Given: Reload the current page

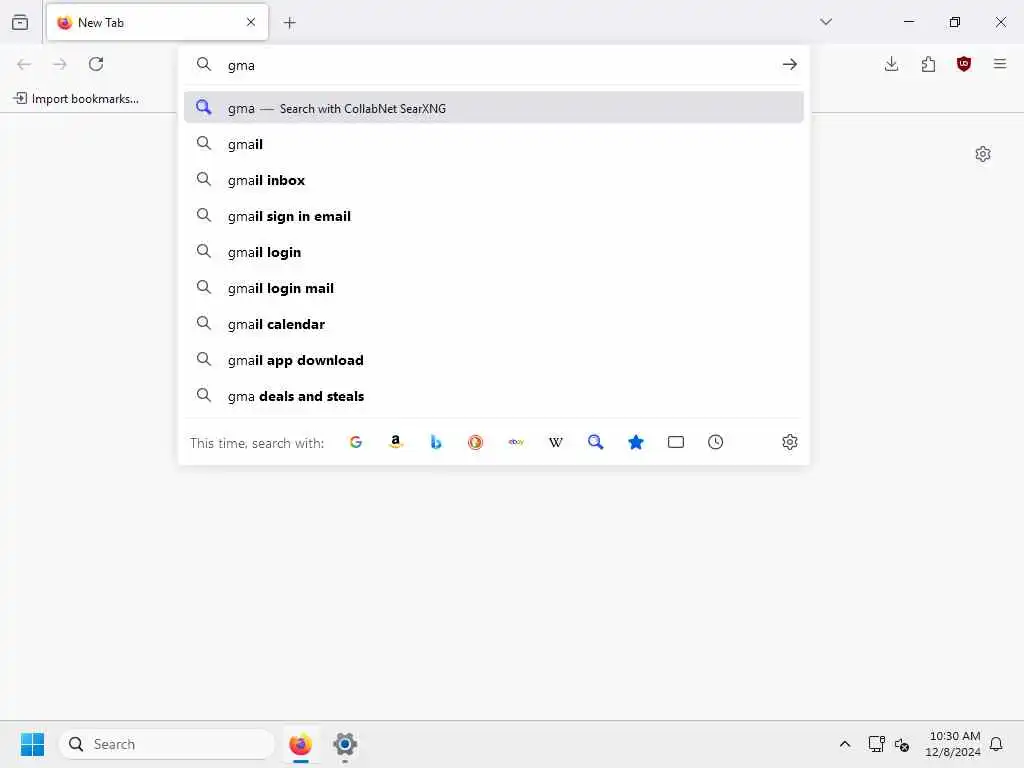Looking at the screenshot, I should coord(96,64).
